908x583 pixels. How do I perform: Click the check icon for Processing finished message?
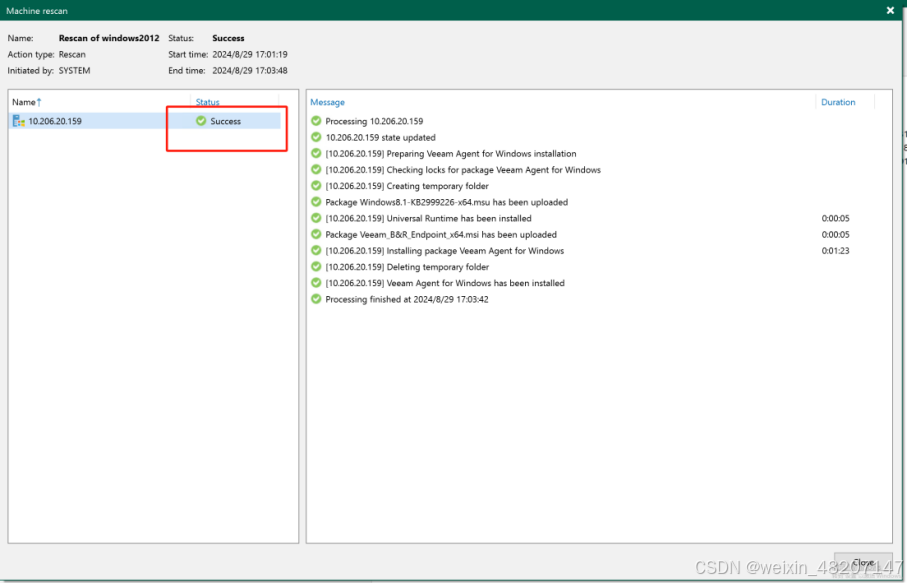tap(316, 299)
